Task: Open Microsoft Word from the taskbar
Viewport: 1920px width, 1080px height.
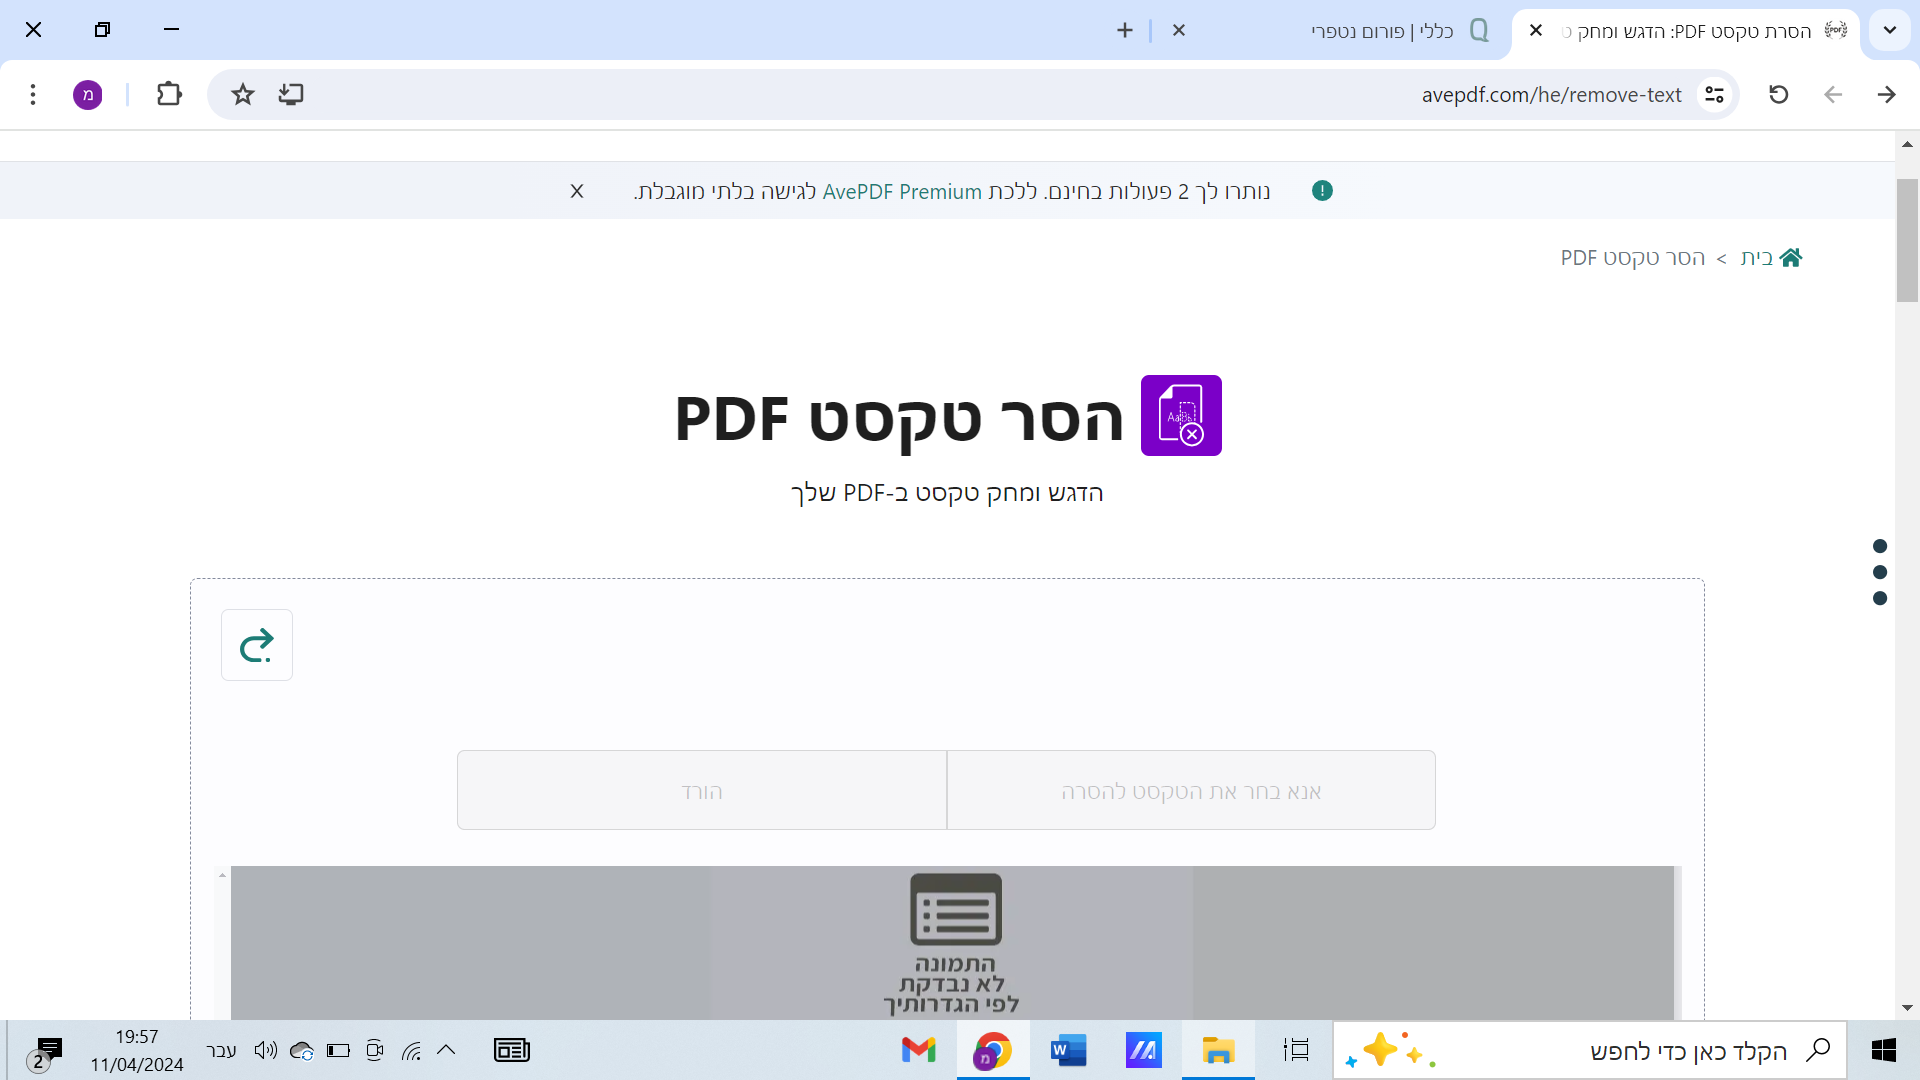Action: 1068,1050
